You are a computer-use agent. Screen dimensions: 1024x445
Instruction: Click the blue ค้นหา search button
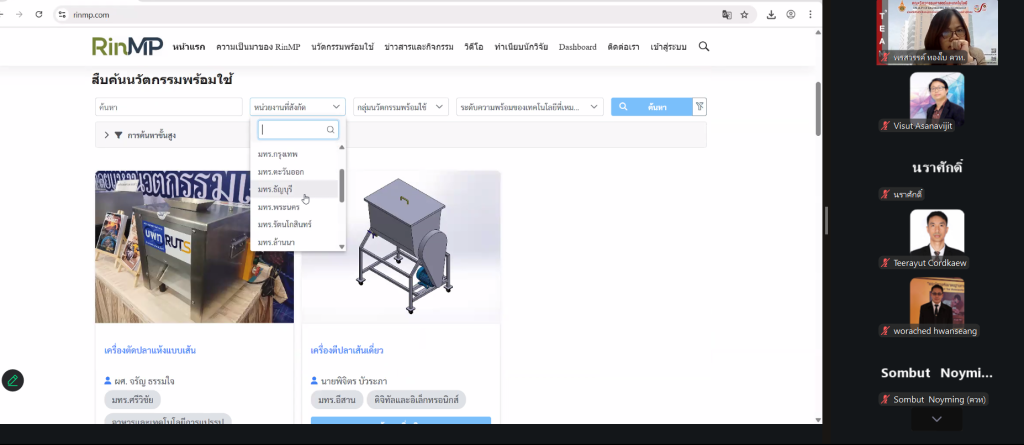pos(650,107)
